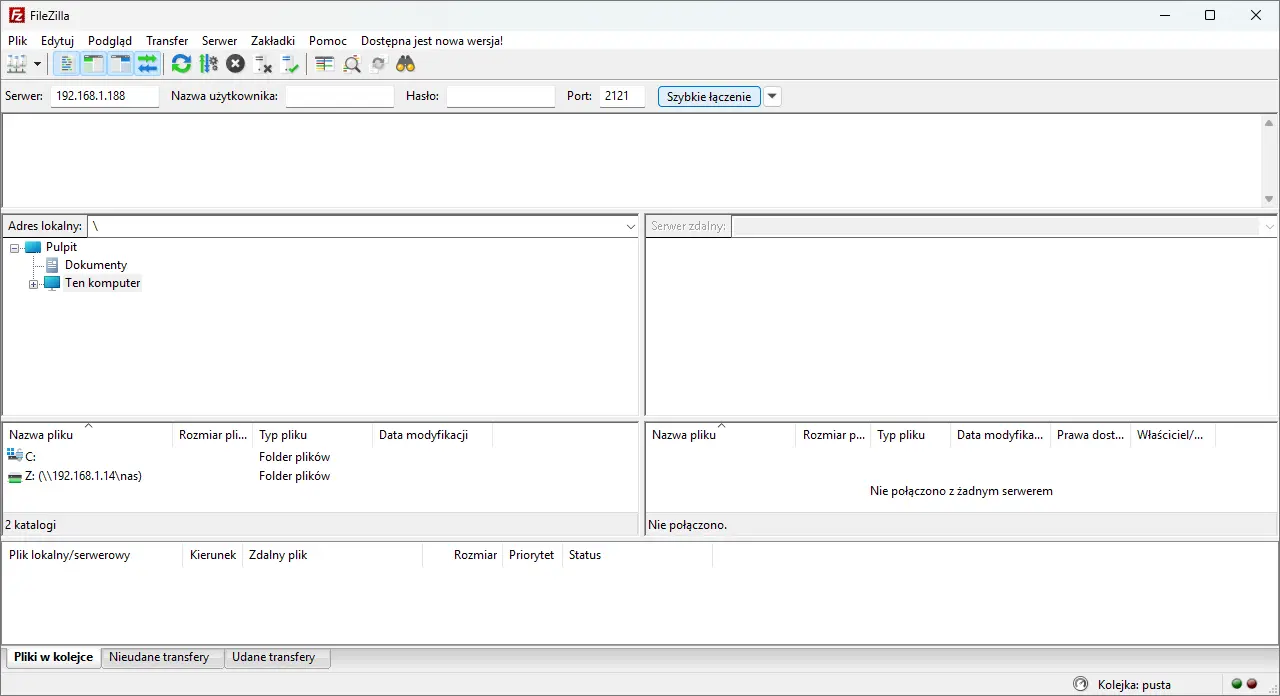This screenshot has width=1280, height=696.
Task: Click the red activity indicator light
Action: (1252, 684)
